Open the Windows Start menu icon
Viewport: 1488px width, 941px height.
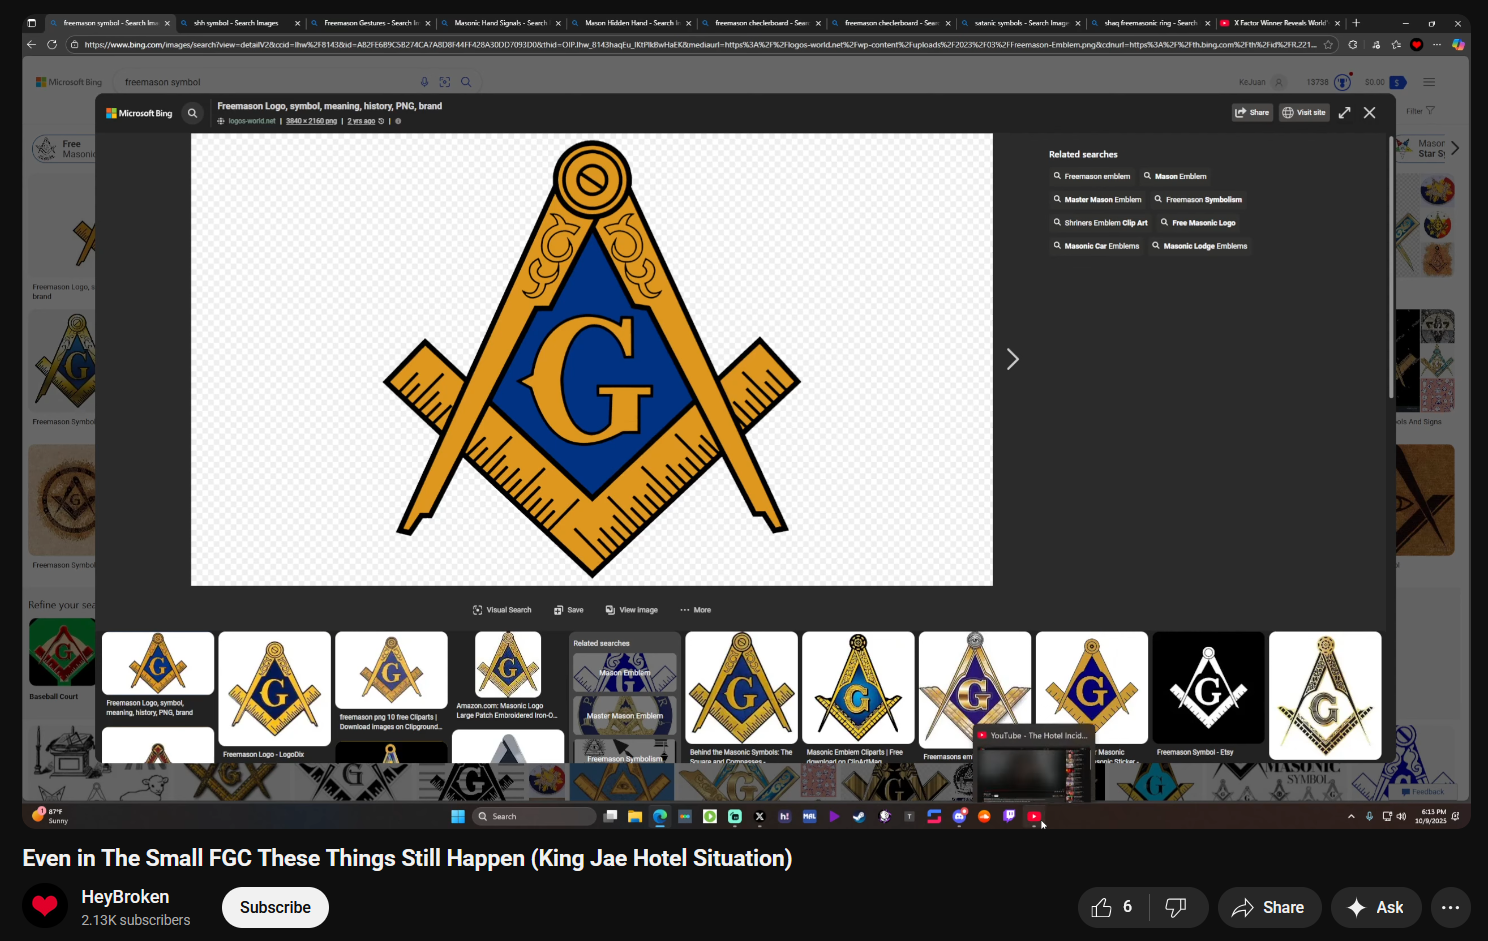(458, 816)
